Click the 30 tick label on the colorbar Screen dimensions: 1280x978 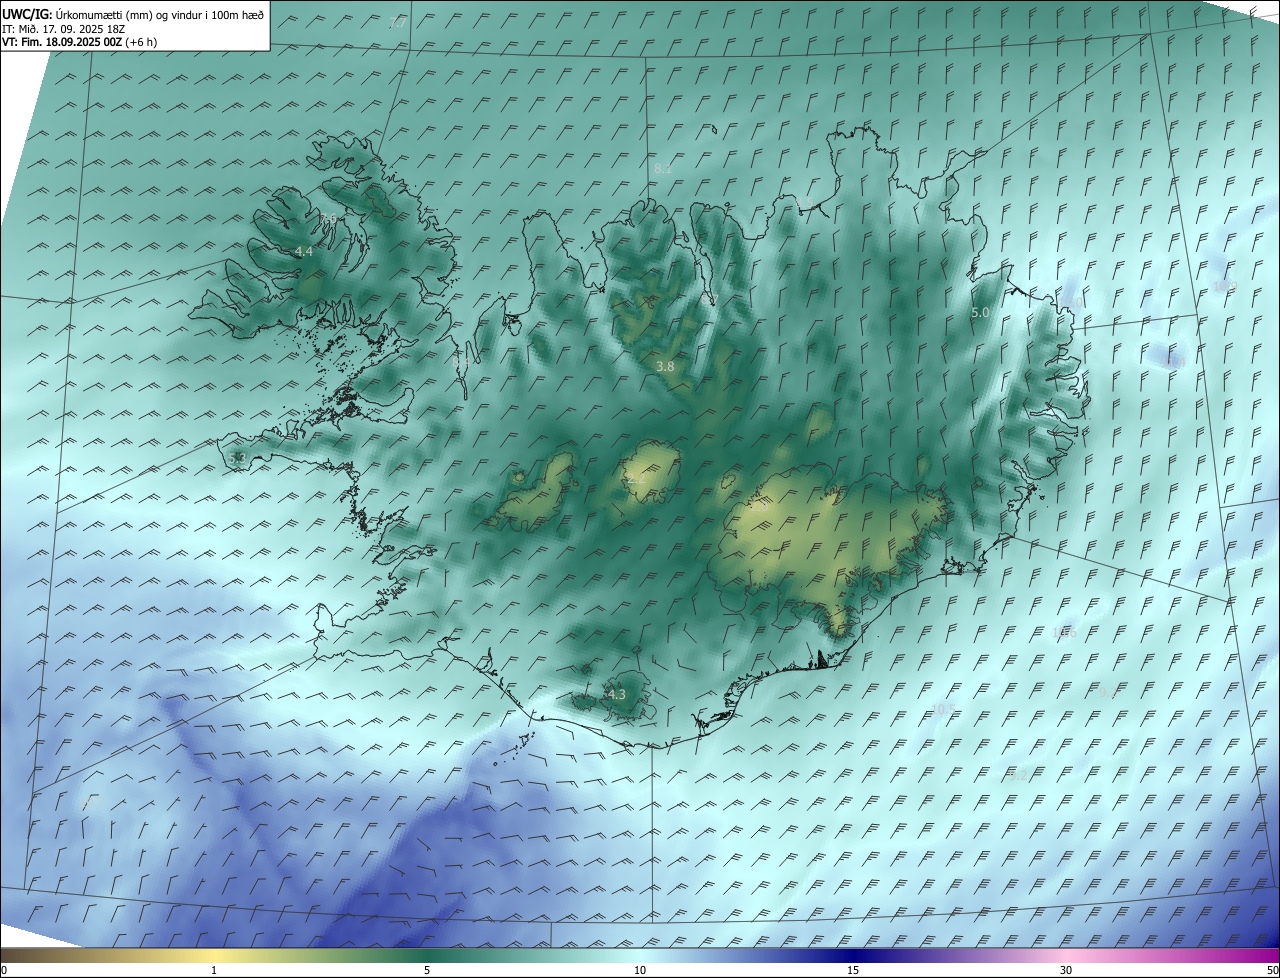(1066, 970)
